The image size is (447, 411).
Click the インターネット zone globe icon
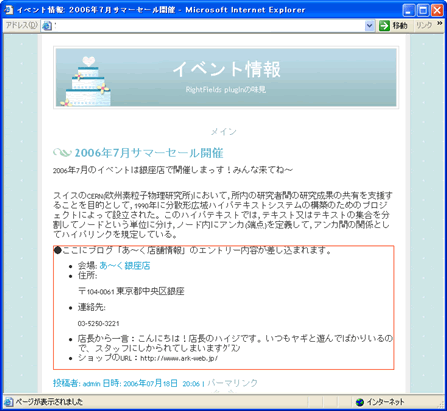coord(360,402)
